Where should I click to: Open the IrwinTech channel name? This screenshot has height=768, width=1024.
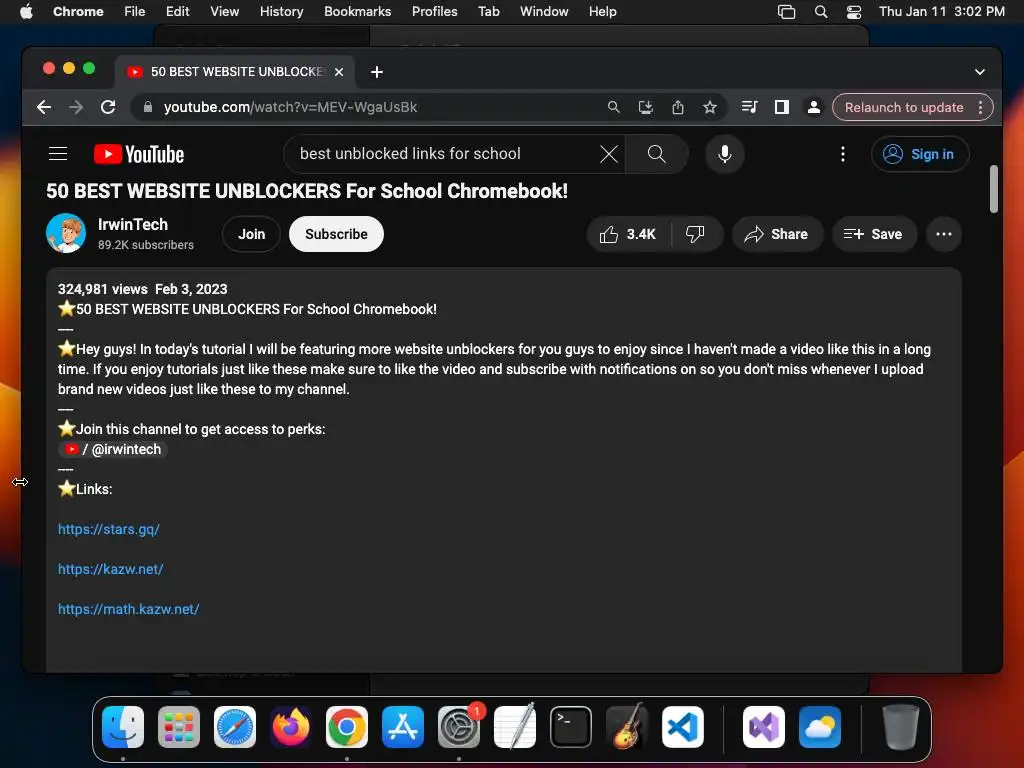[133, 225]
